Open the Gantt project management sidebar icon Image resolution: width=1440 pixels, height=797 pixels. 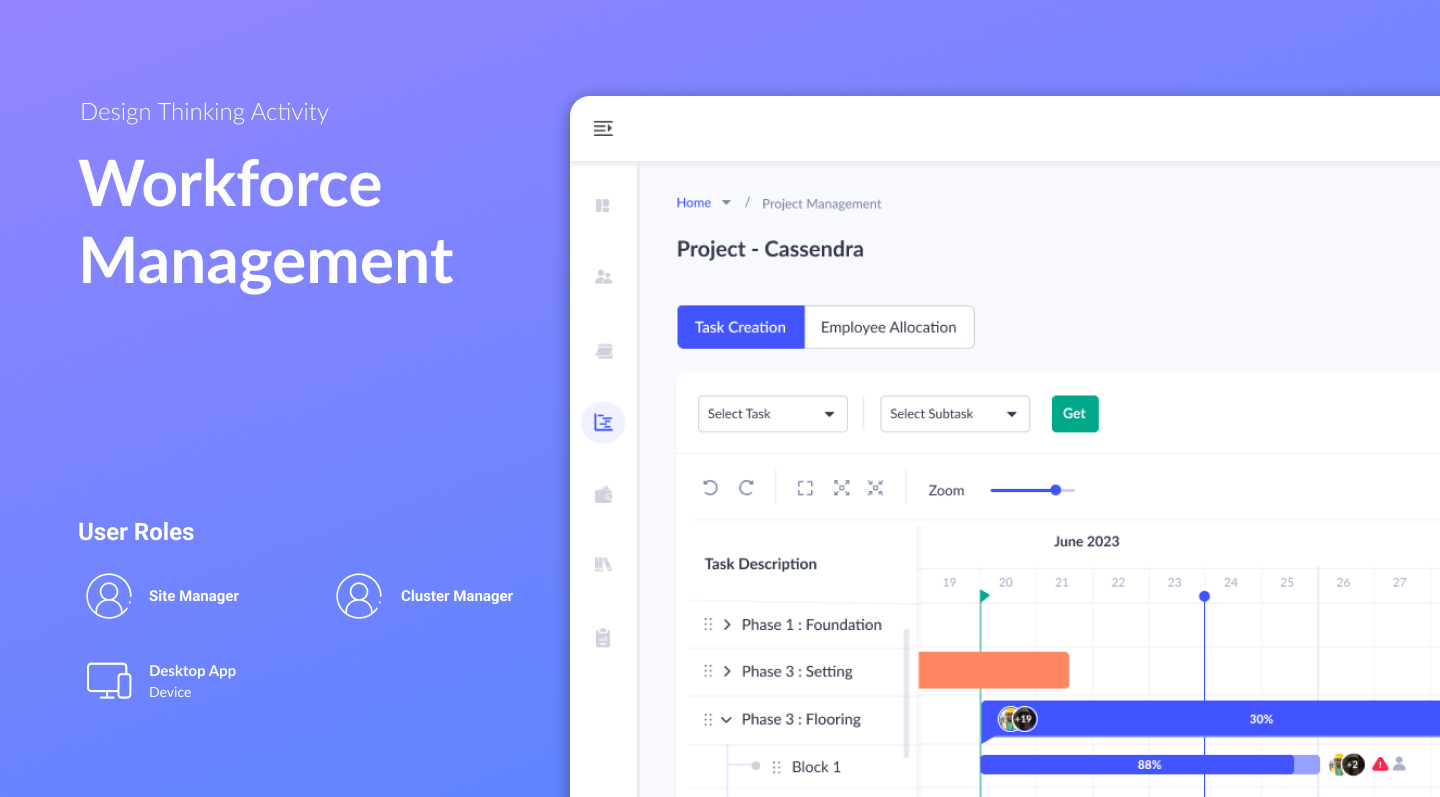603,423
